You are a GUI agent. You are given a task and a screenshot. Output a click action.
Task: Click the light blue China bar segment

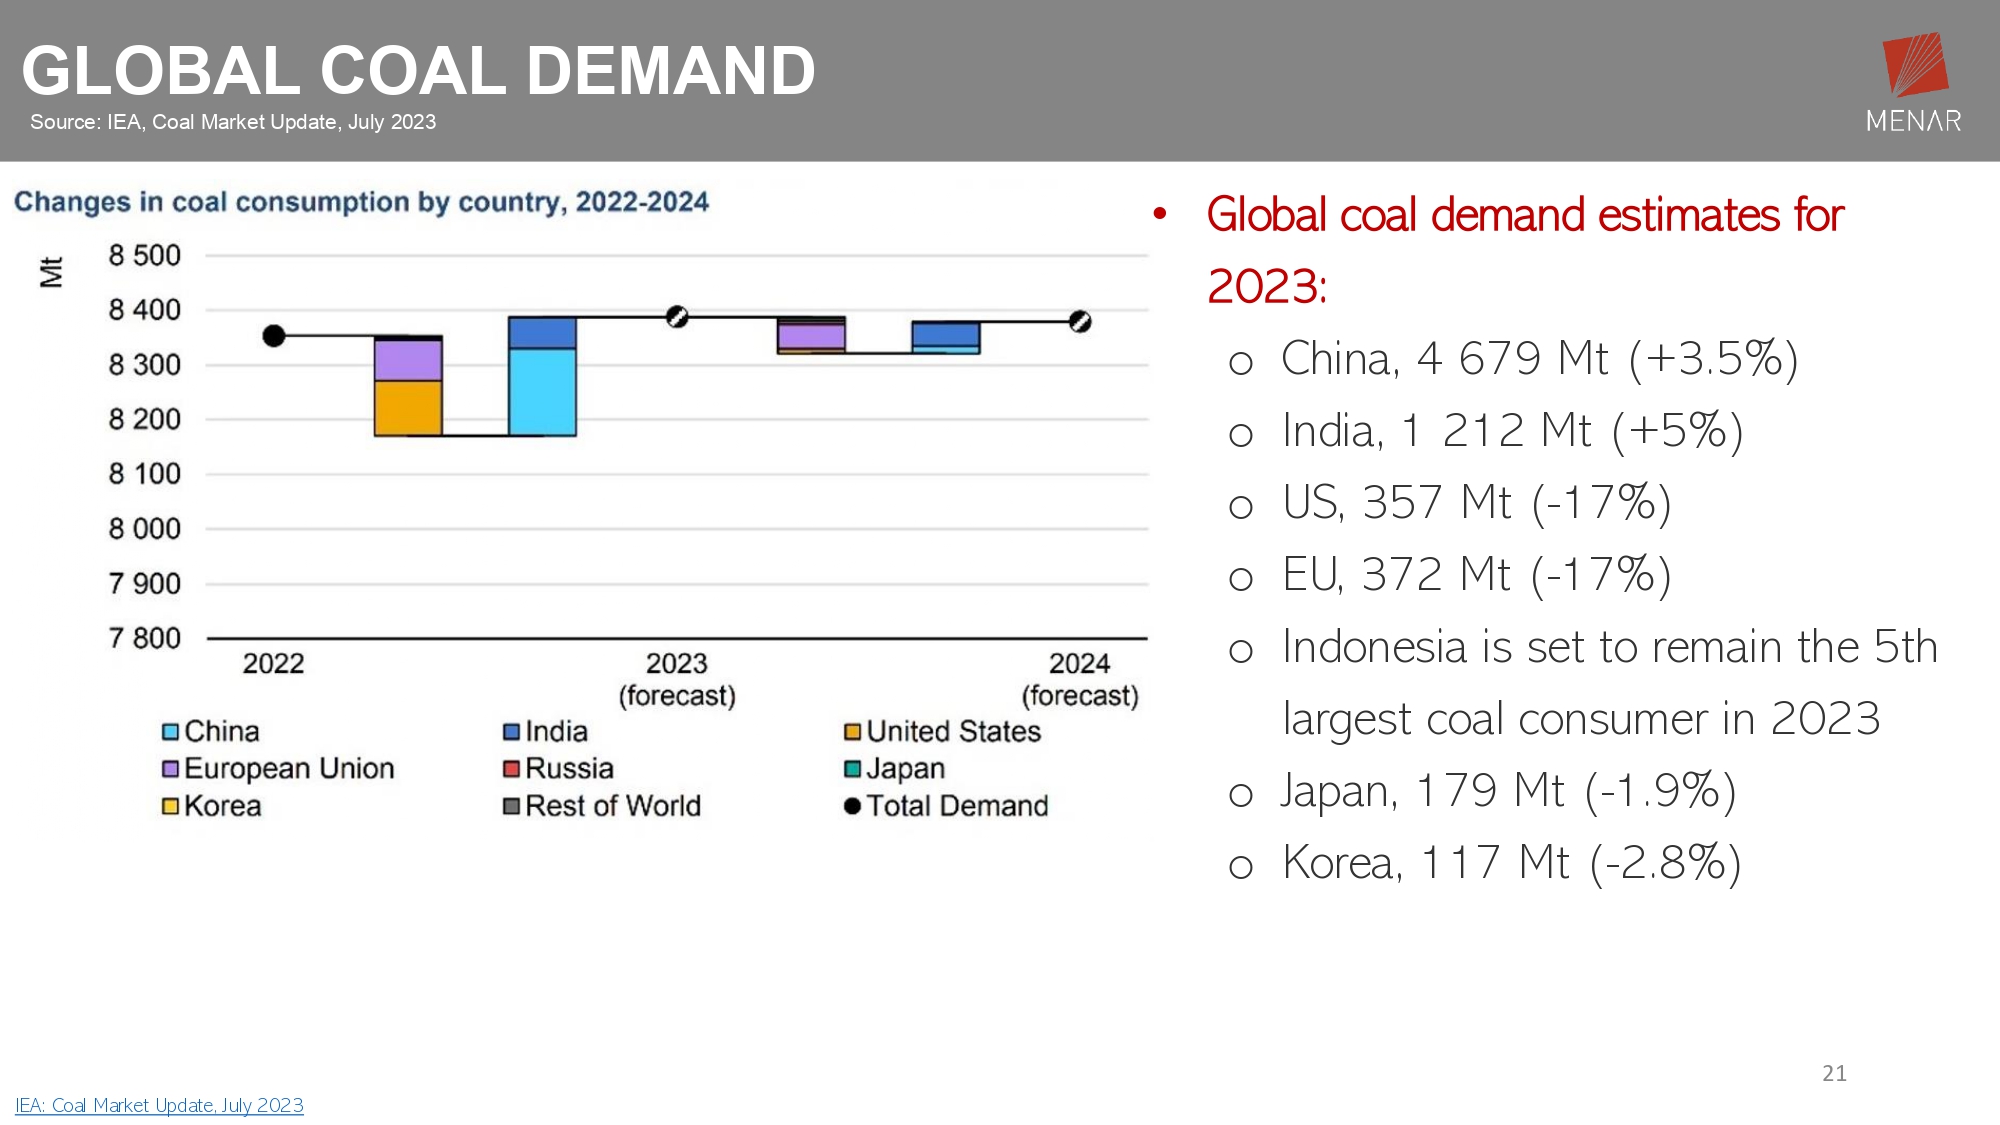[x=542, y=392]
